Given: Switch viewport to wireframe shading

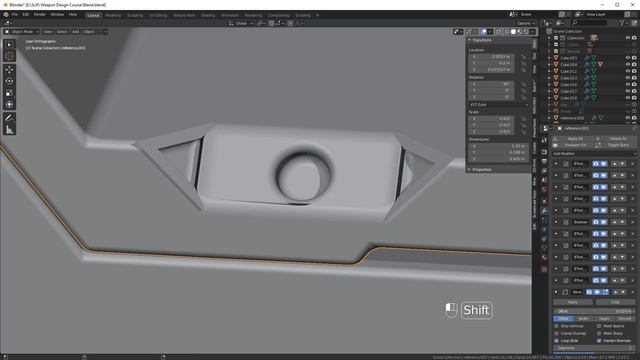Looking at the screenshot, I should [507, 31].
